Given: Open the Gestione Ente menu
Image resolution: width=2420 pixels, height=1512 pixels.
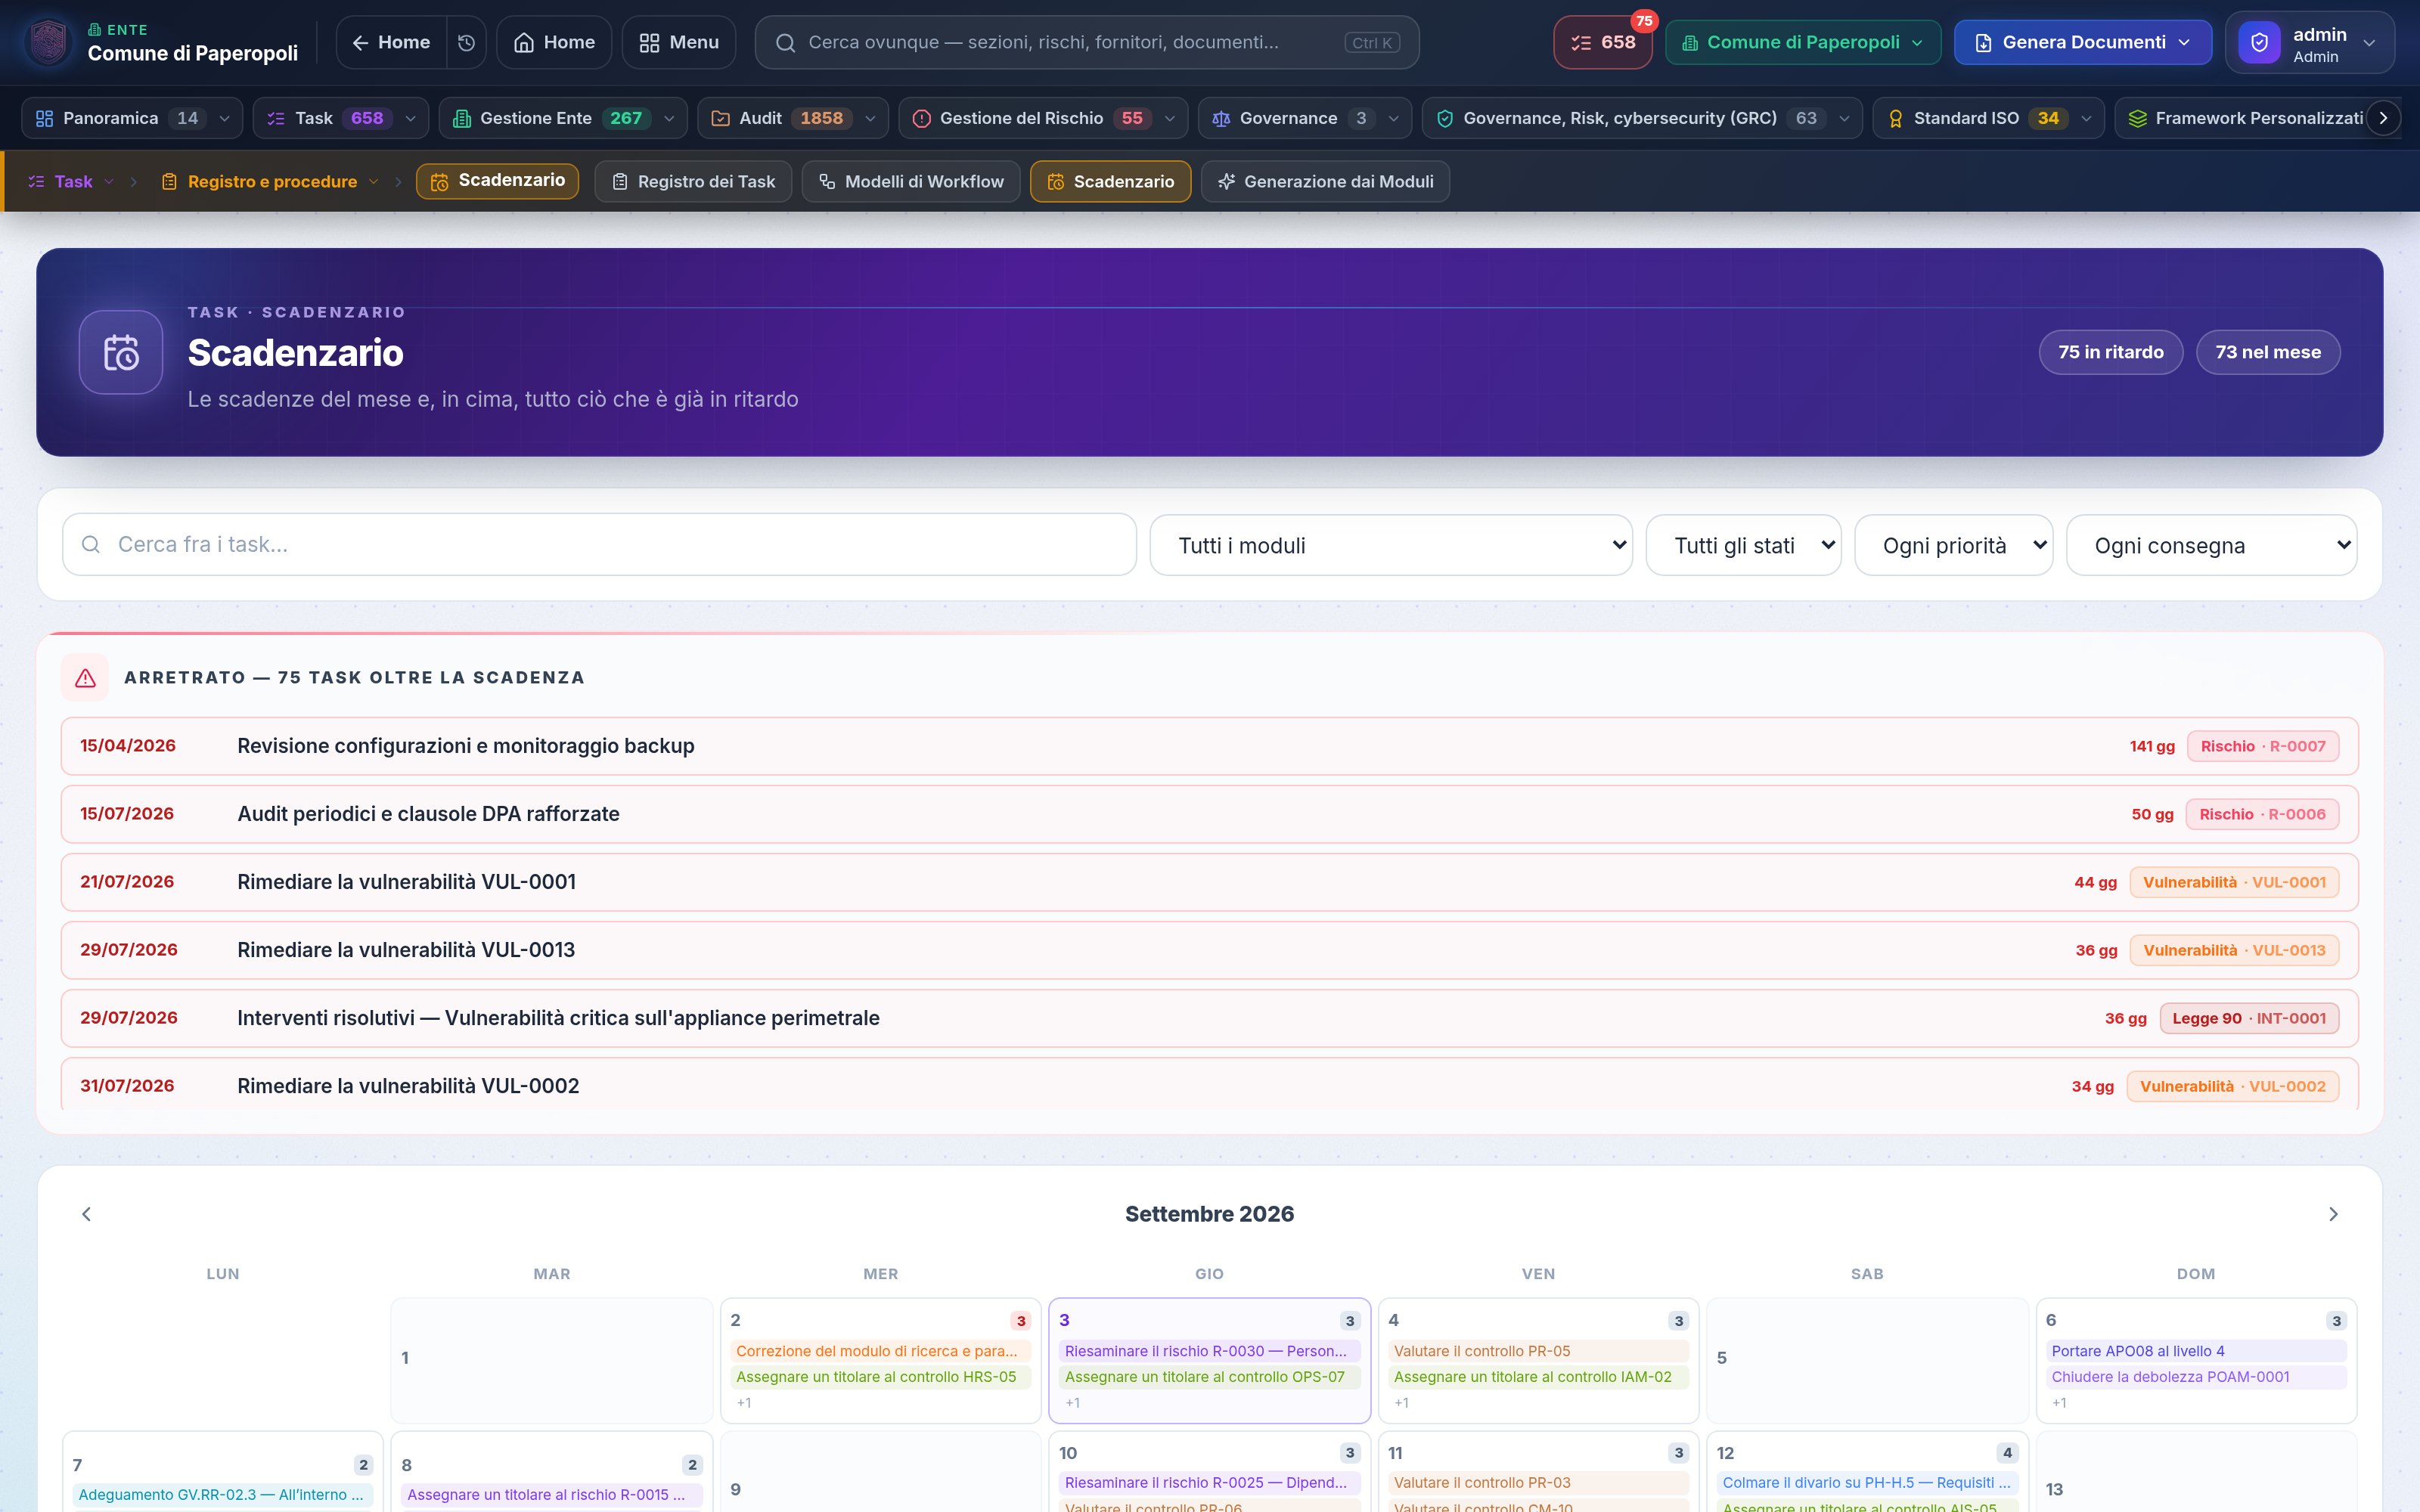Looking at the screenshot, I should [x=563, y=118].
